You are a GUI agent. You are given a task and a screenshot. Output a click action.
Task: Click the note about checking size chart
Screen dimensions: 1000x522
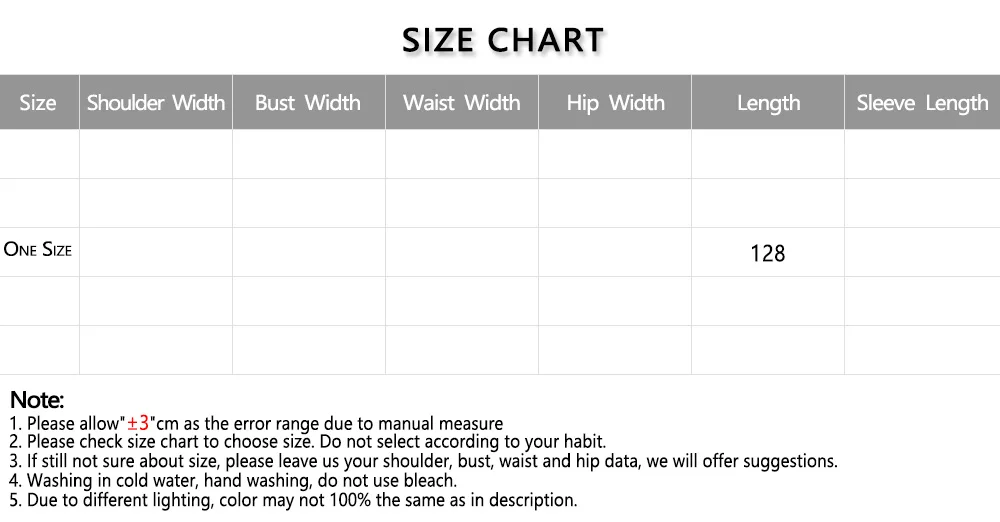pos(310,442)
